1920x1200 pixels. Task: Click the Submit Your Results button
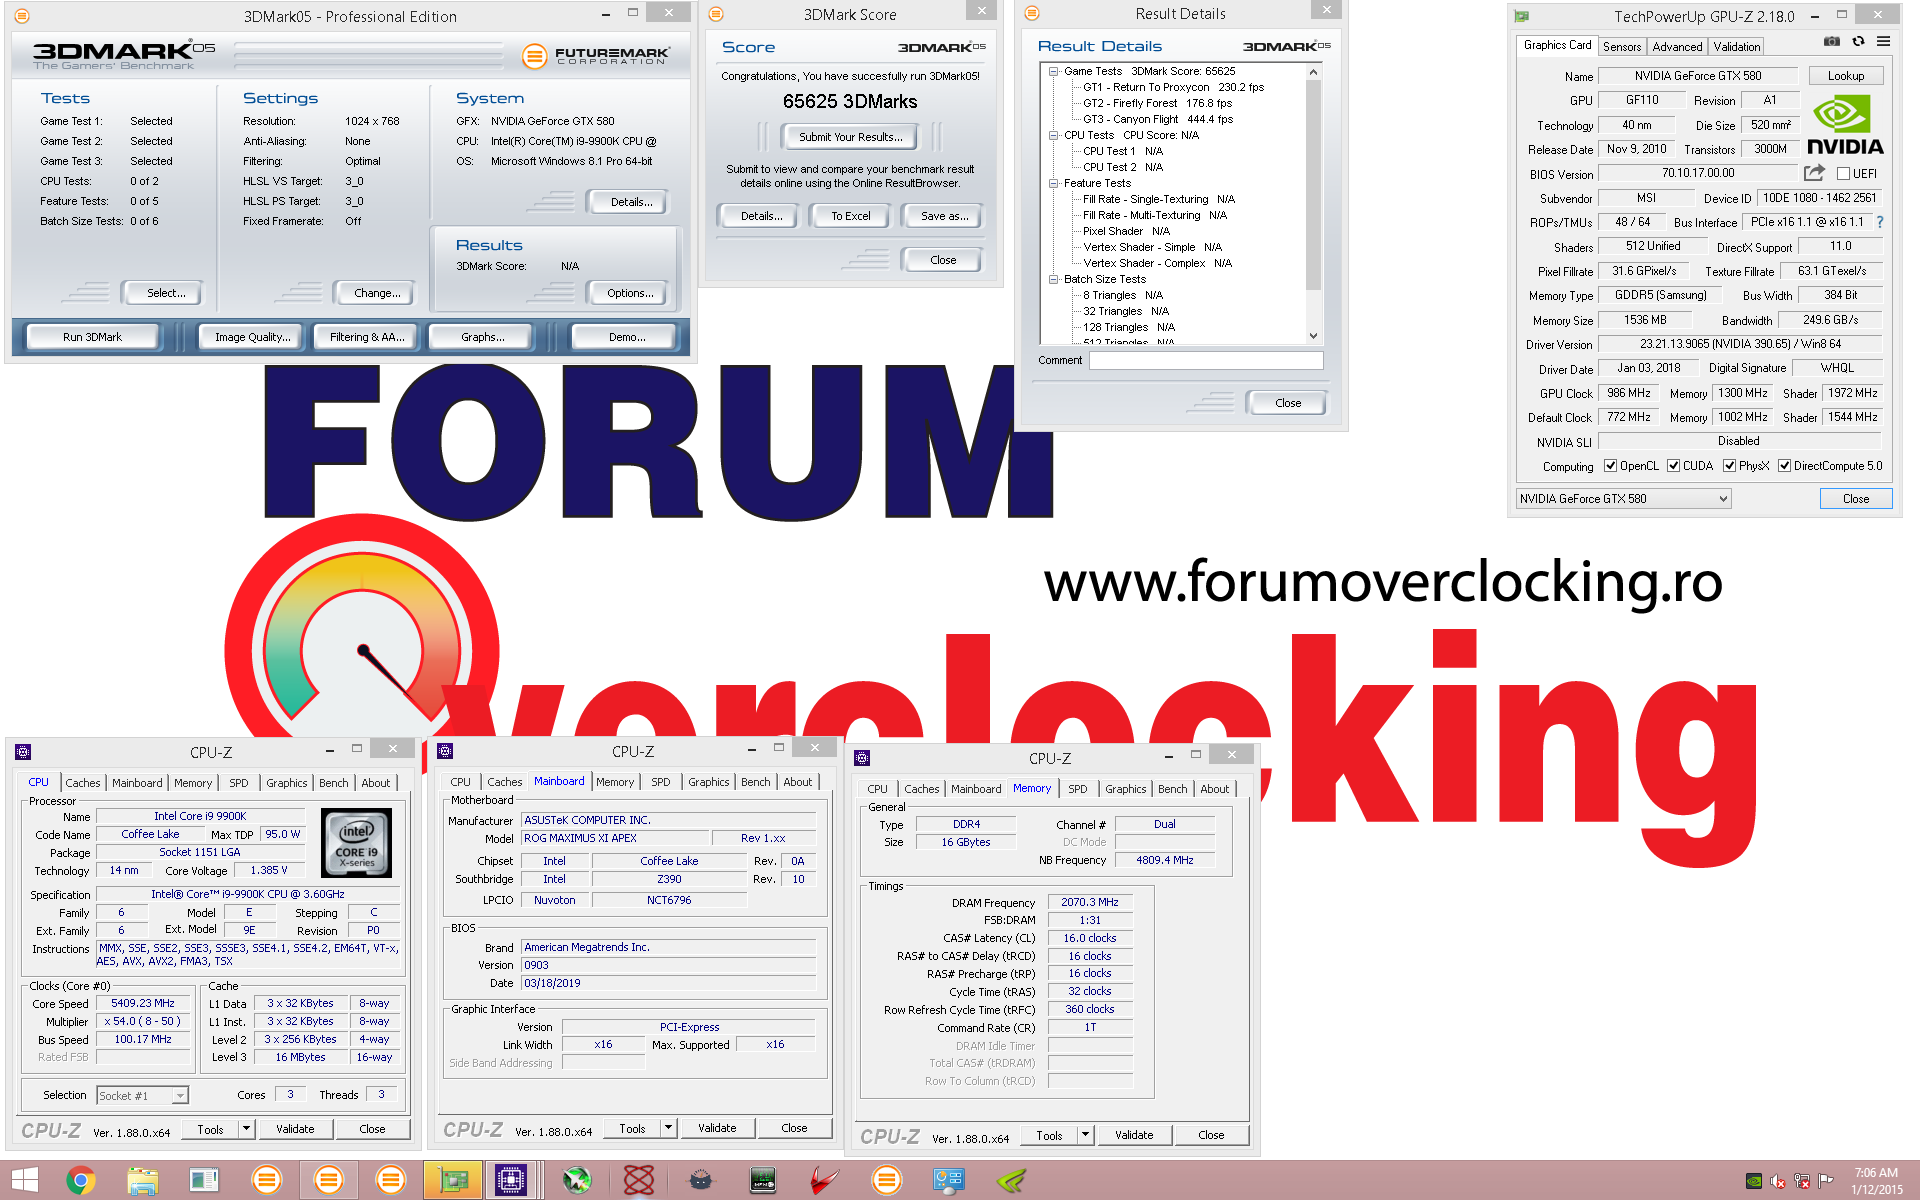pos(850,137)
